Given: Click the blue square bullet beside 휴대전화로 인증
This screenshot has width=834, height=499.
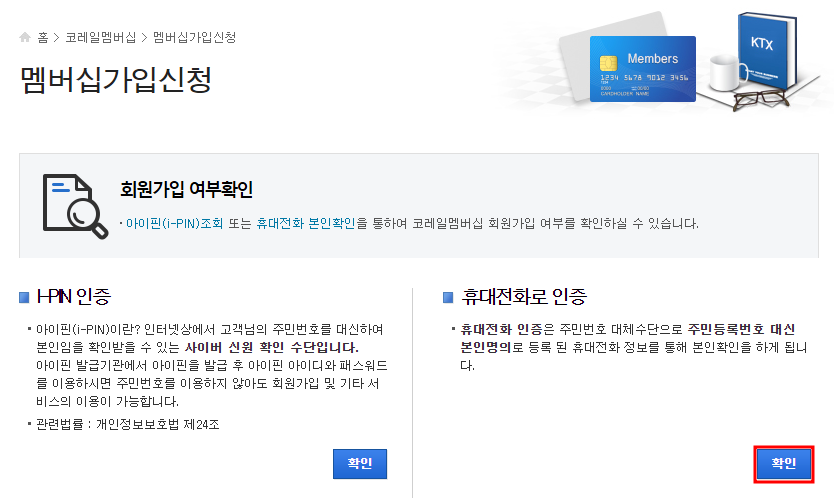Looking at the screenshot, I should click(448, 297).
